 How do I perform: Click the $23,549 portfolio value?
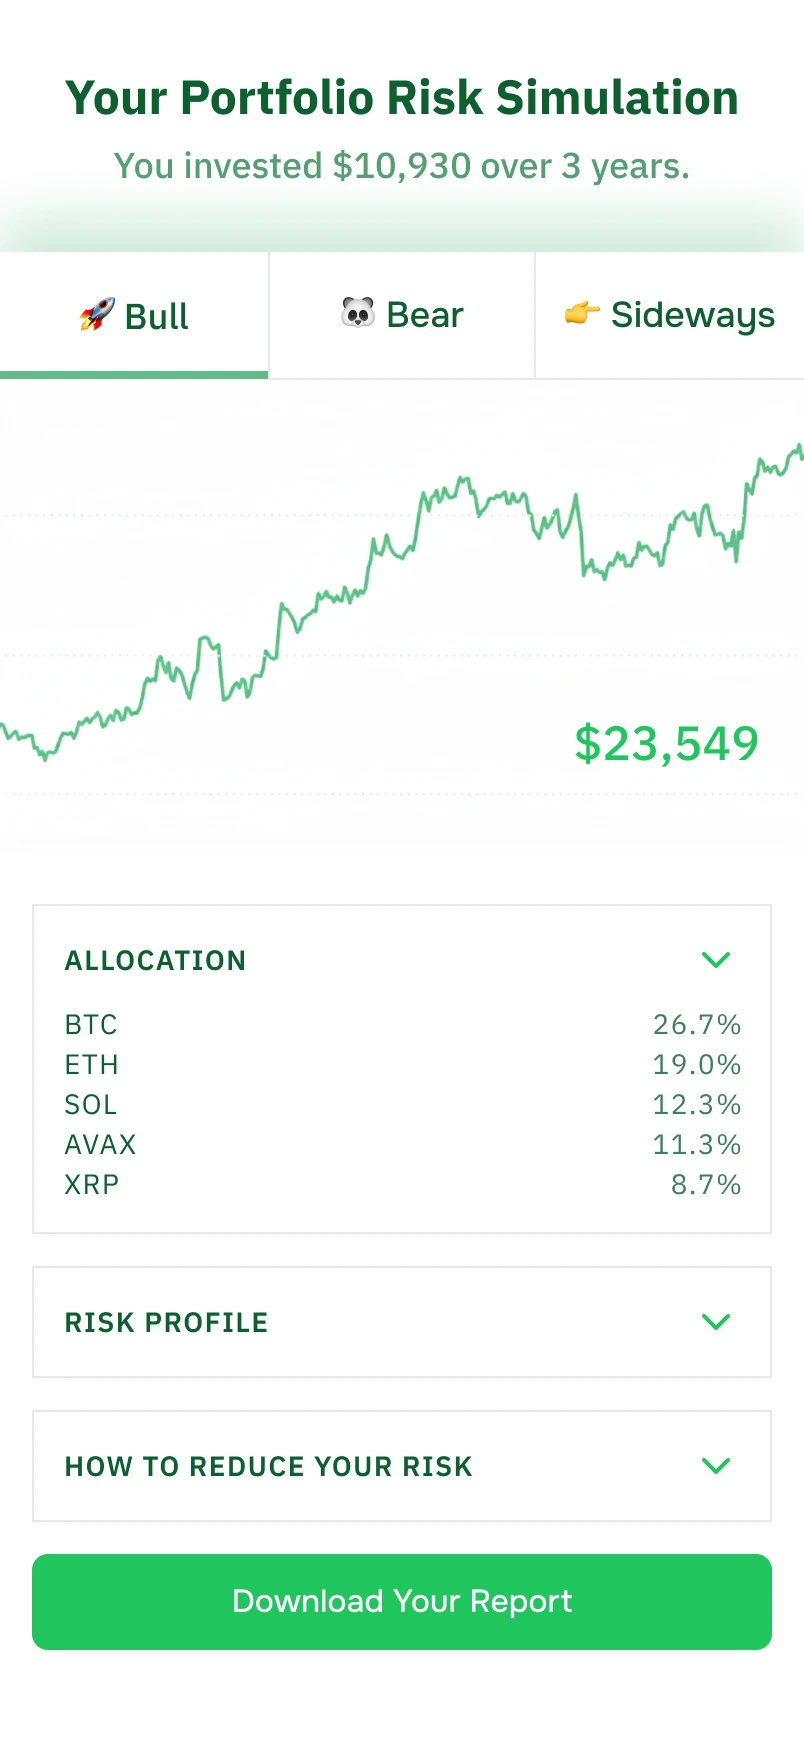click(x=666, y=744)
